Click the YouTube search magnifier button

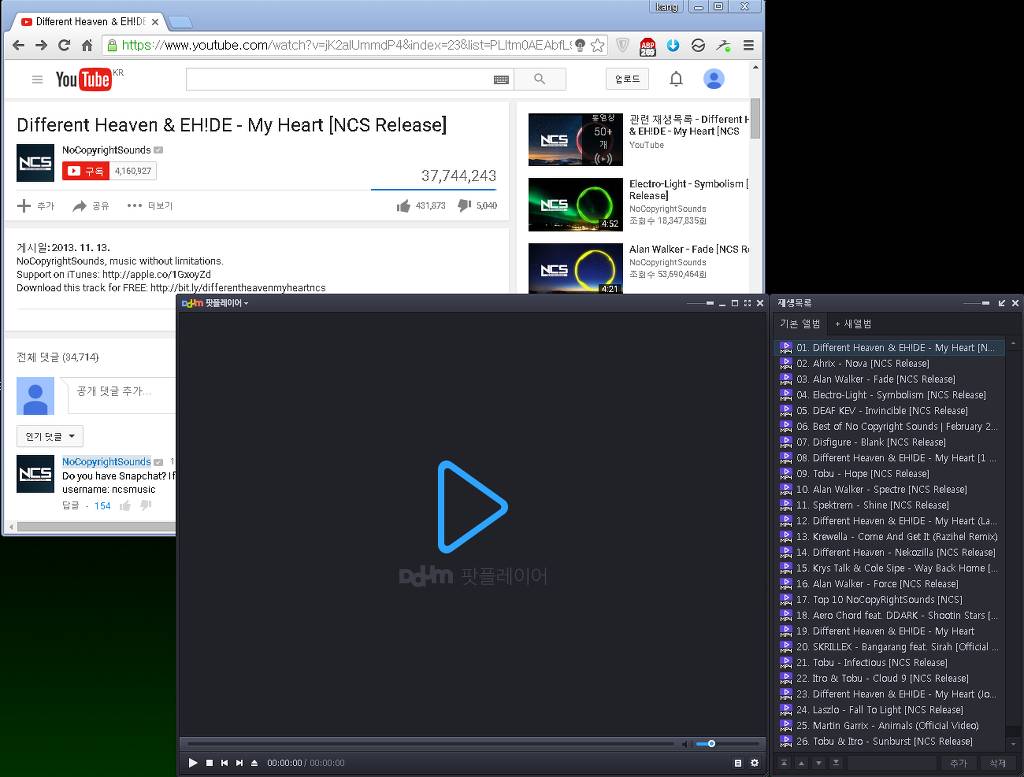coord(540,79)
